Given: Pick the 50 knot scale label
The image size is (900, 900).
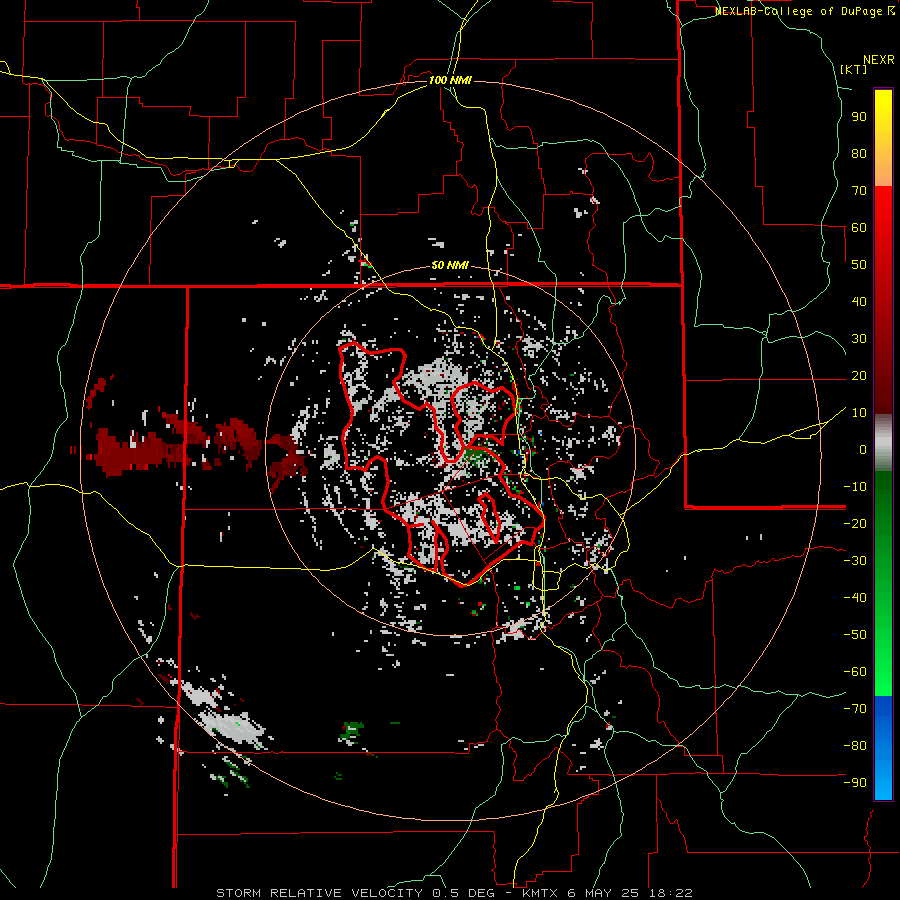Looking at the screenshot, I should (x=859, y=265).
